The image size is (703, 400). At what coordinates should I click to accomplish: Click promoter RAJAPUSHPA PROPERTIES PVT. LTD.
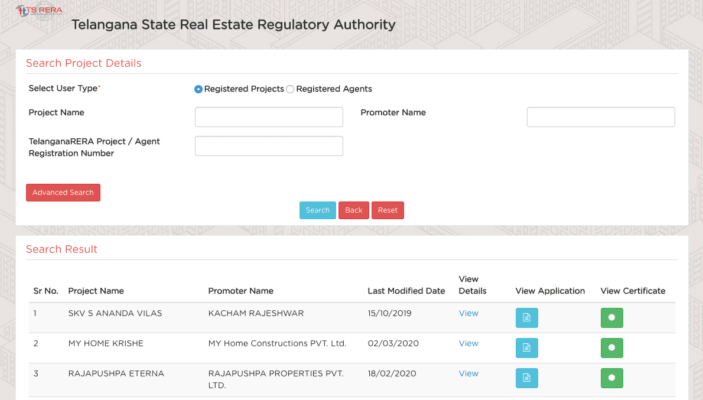coord(276,379)
